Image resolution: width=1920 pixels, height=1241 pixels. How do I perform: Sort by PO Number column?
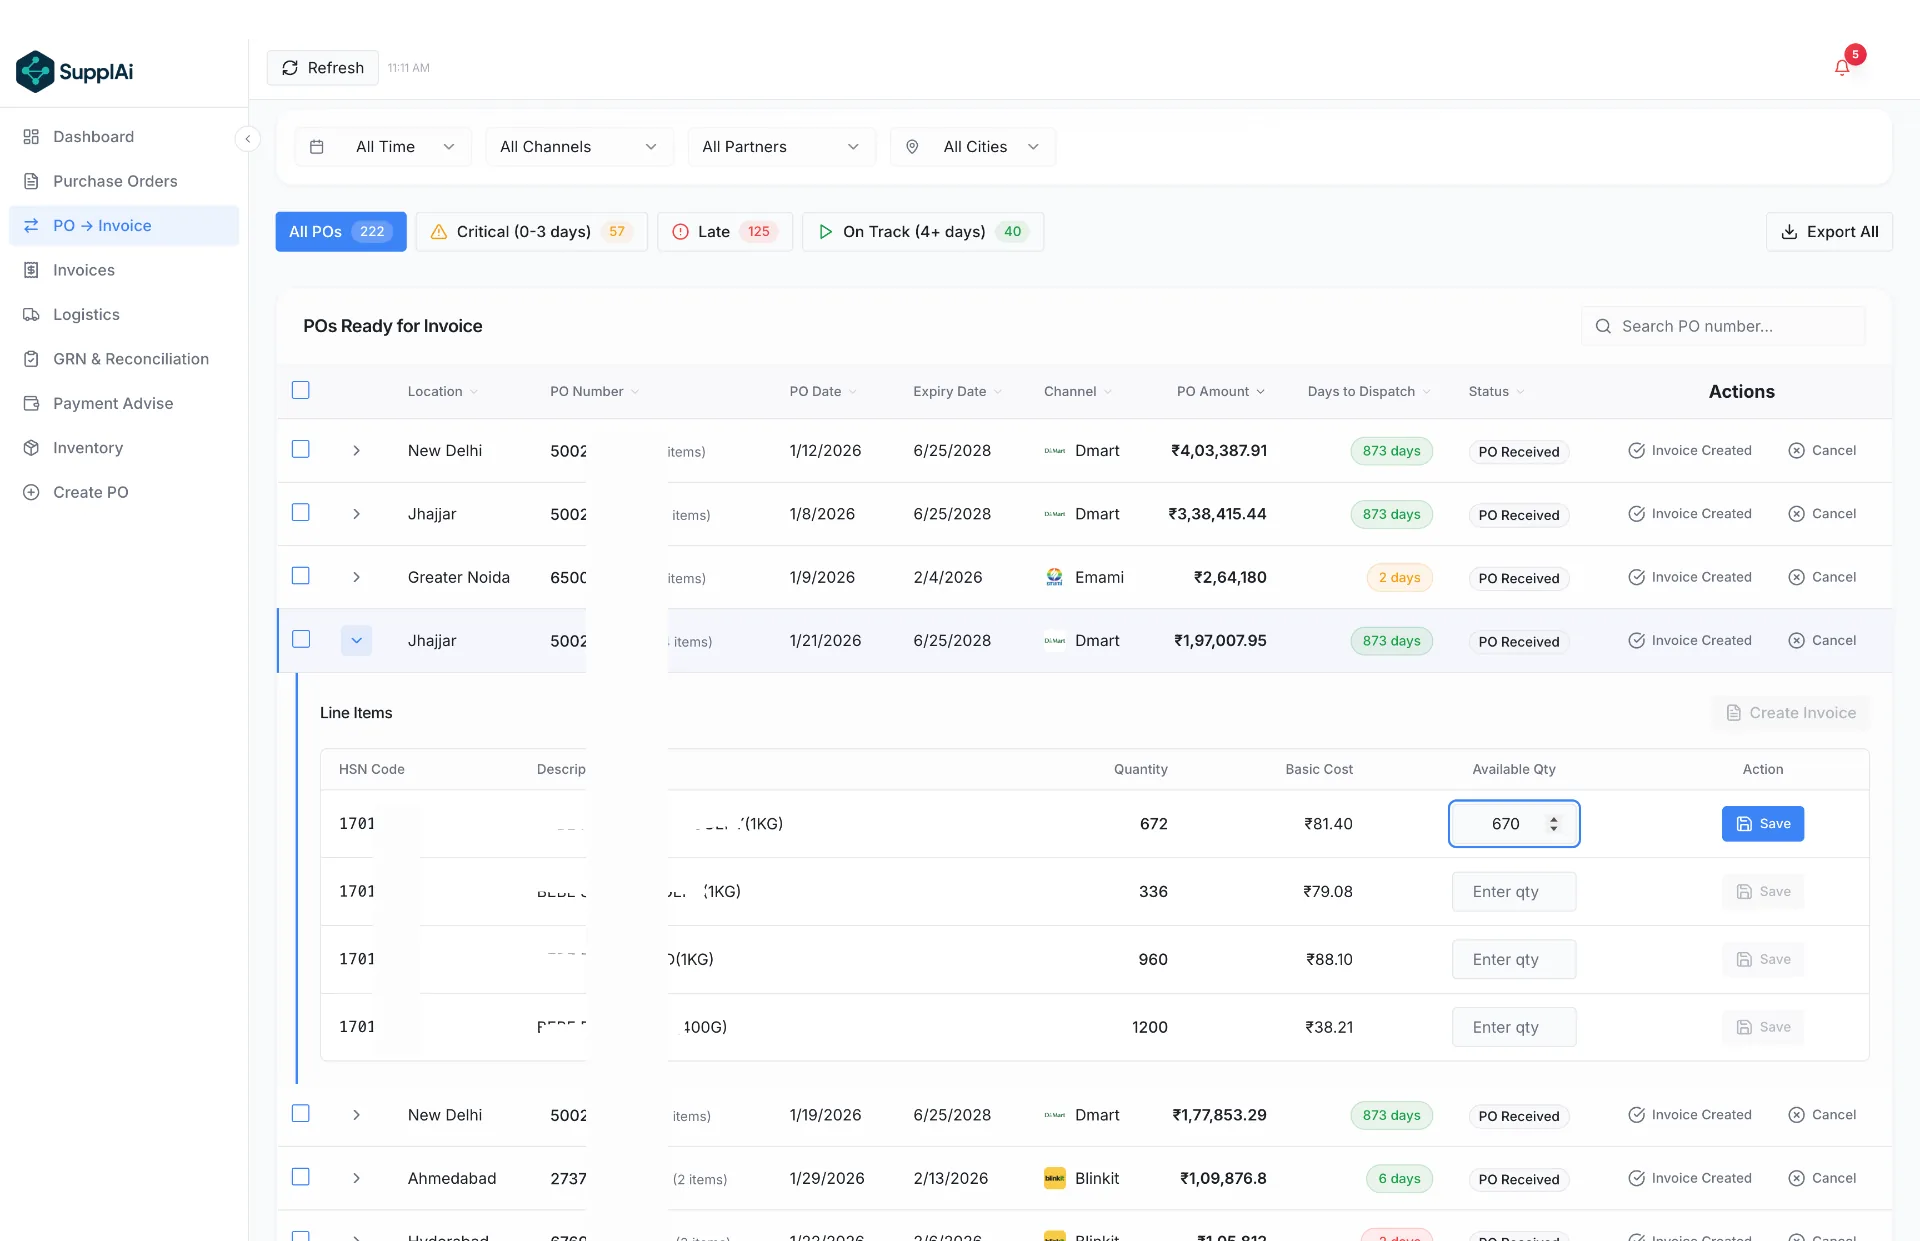point(594,392)
